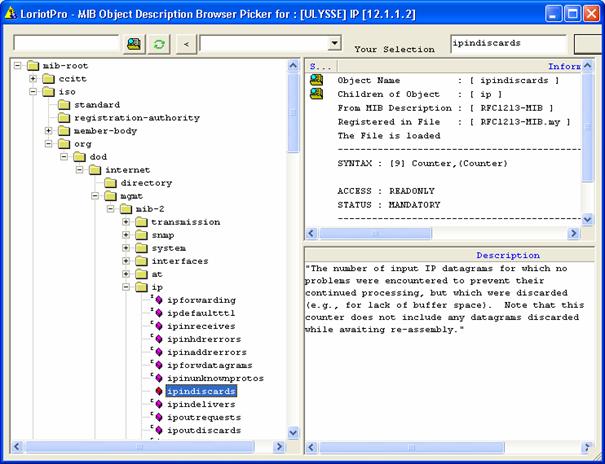This screenshot has height=464, width=605.
Task: Expand the ccitt tree node
Action: 33,79
